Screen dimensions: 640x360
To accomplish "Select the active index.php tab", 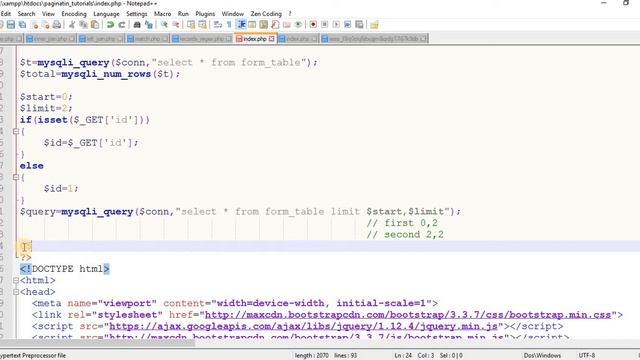I will [x=255, y=39].
